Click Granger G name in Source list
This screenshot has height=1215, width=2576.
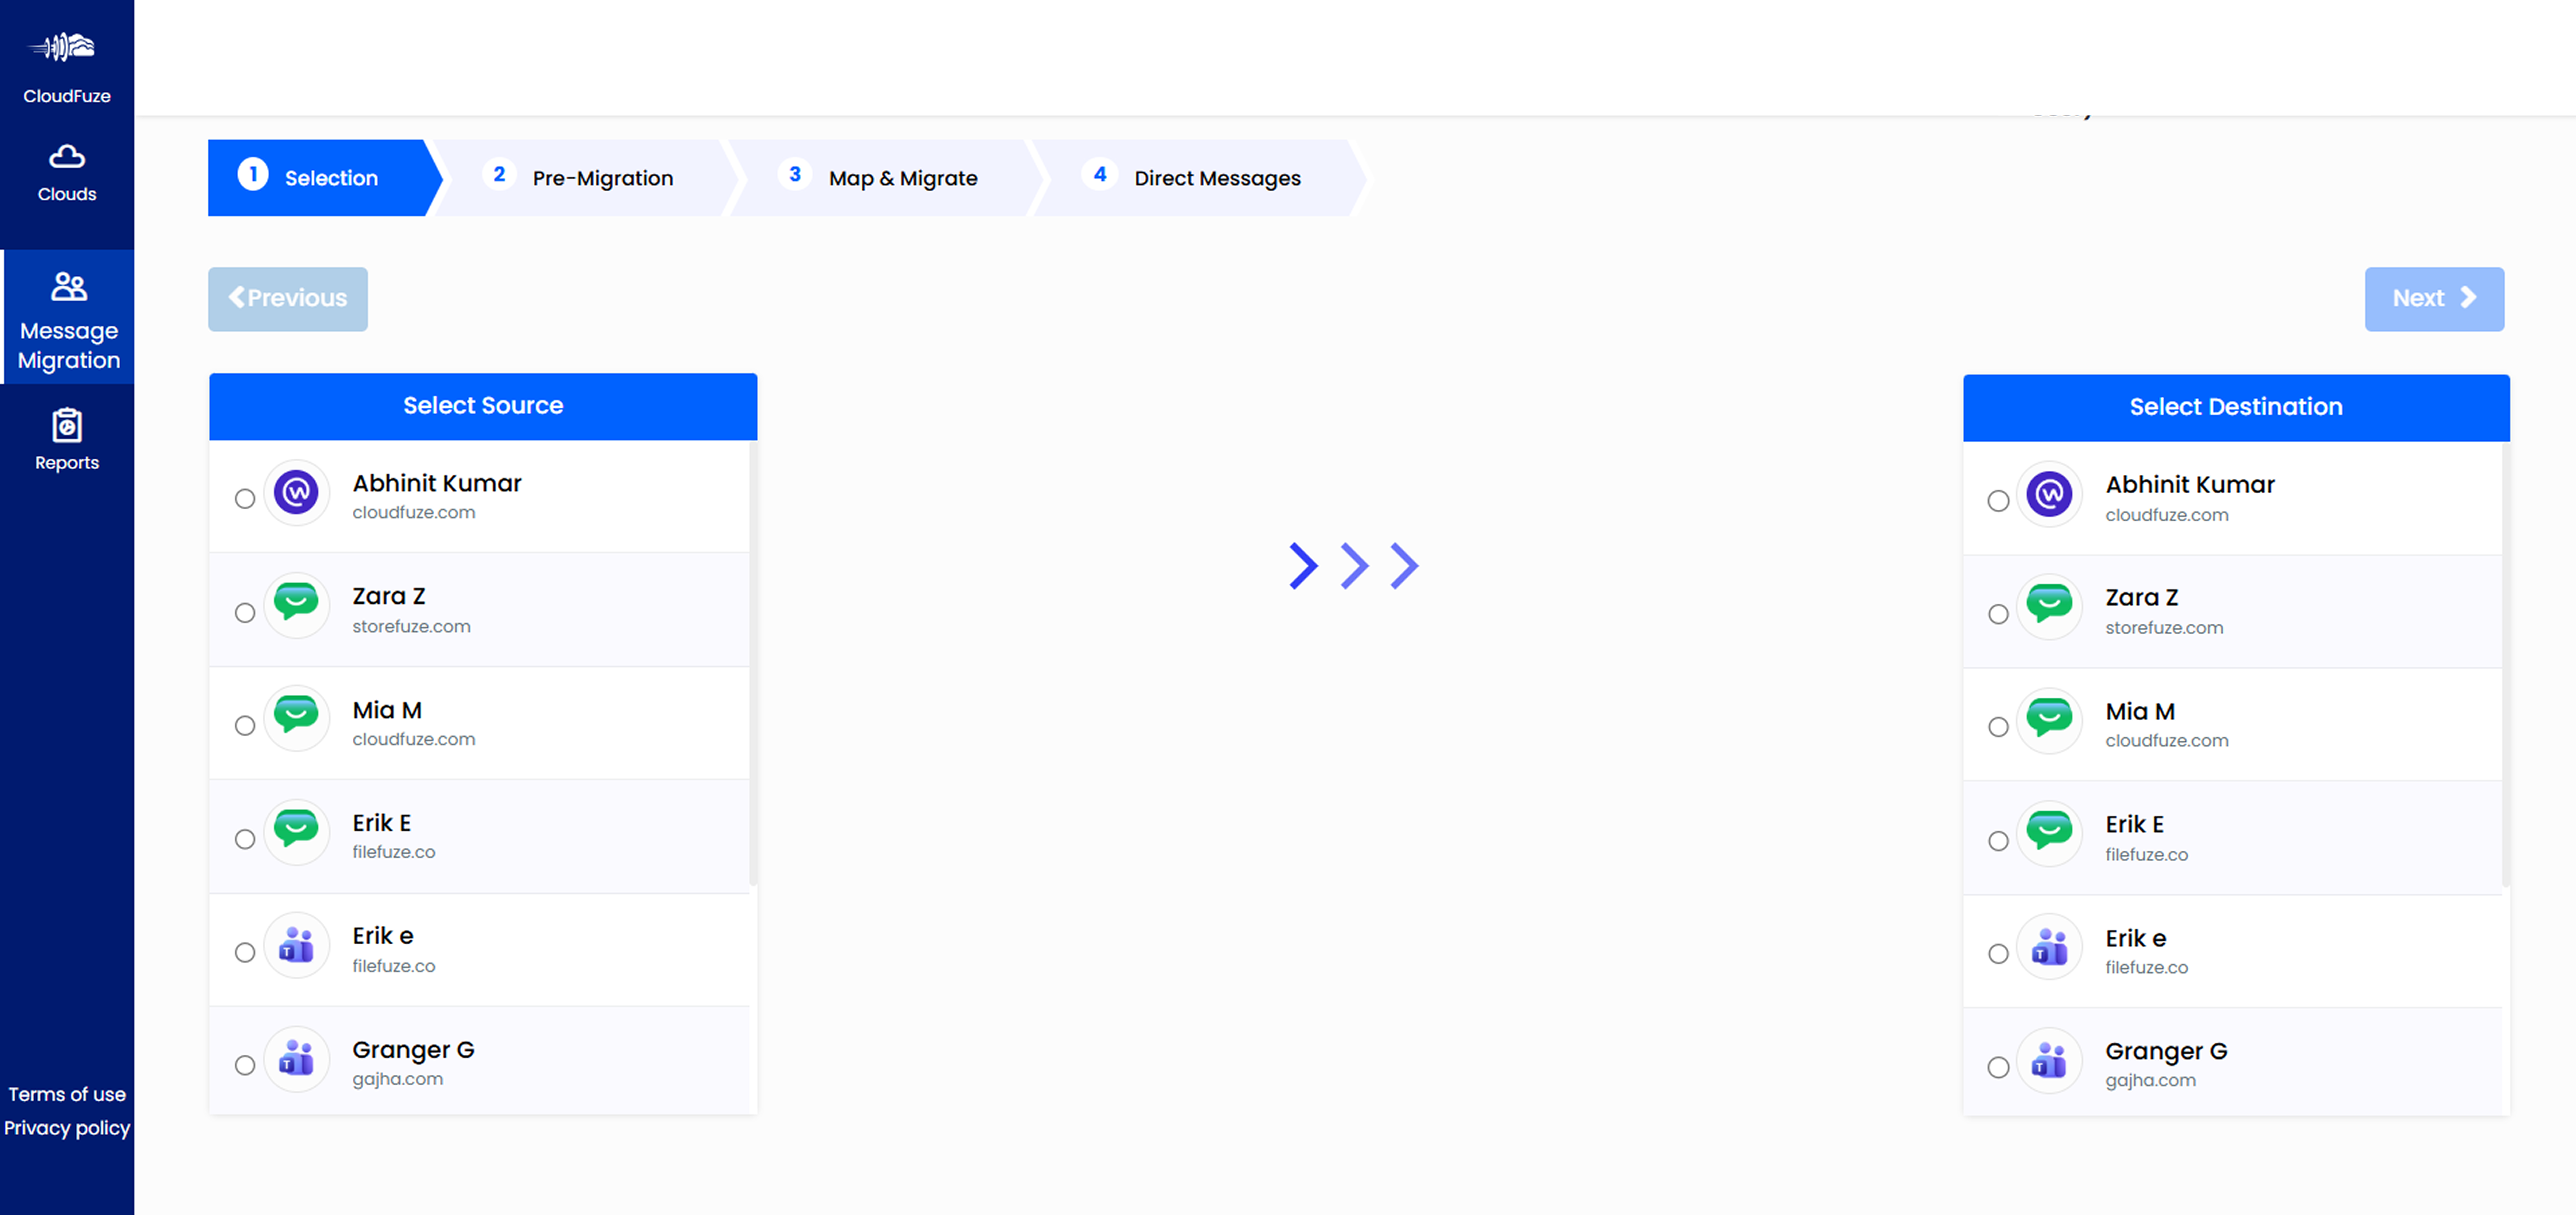413,1050
